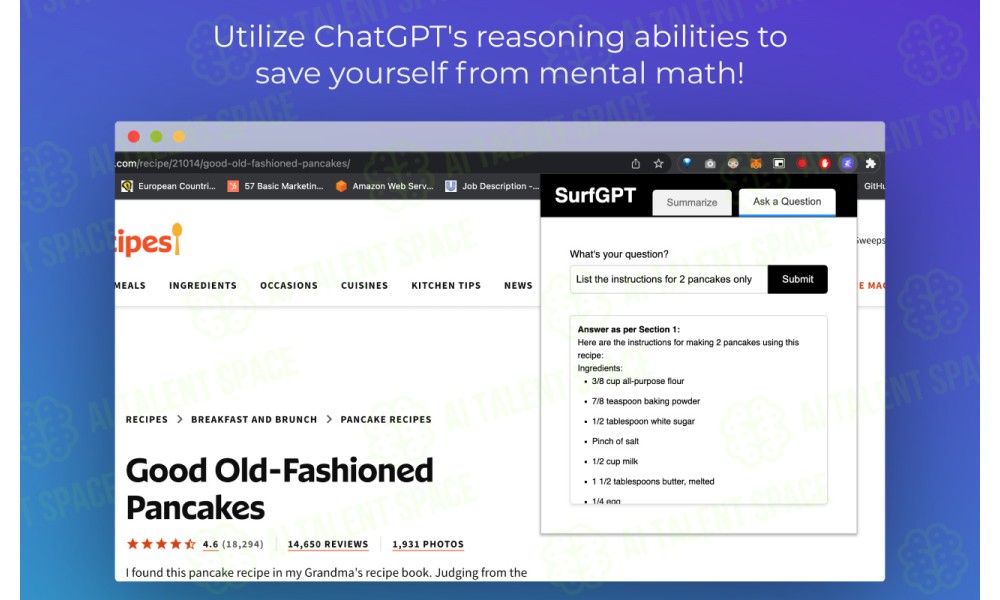Open the SurfGPT purple extension icon
This screenshot has height=600, width=1000.
[847, 164]
